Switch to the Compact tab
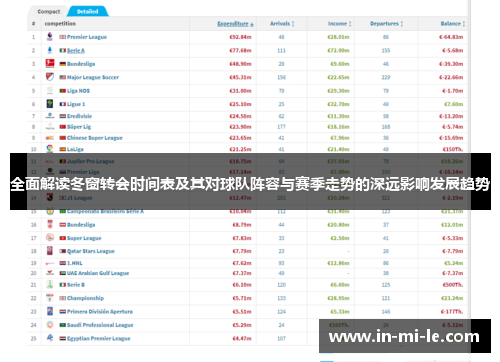The width and height of the screenshot is (500, 362). tap(49, 11)
